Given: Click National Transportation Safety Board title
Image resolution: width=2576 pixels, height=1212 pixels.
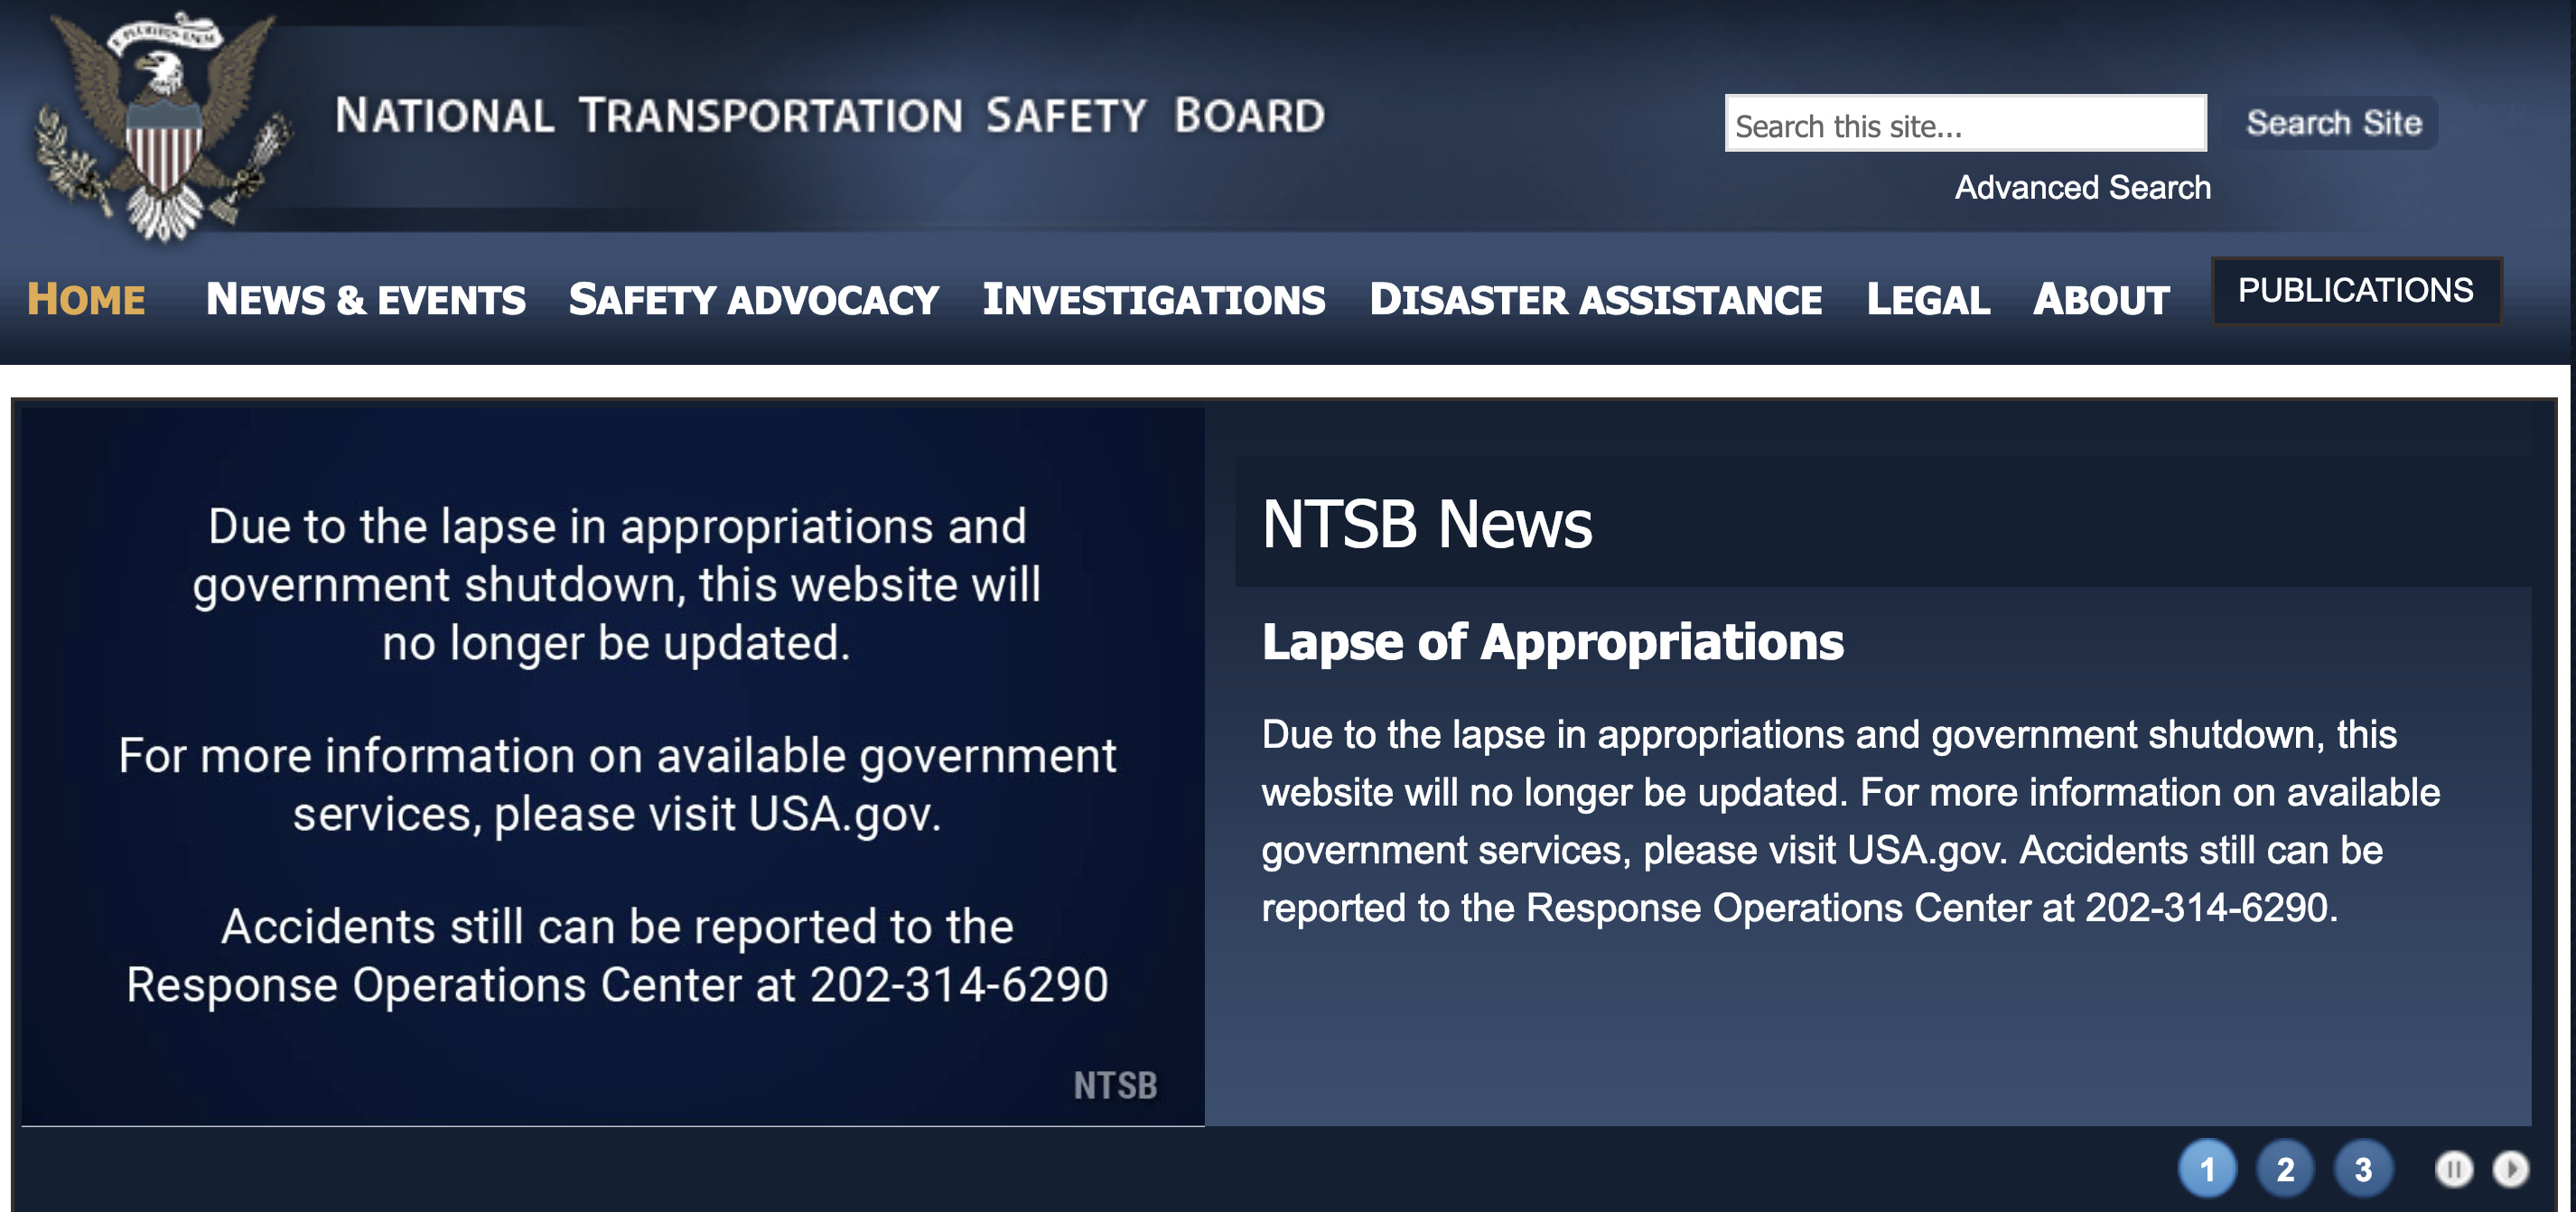Looking at the screenshot, I should tap(829, 116).
